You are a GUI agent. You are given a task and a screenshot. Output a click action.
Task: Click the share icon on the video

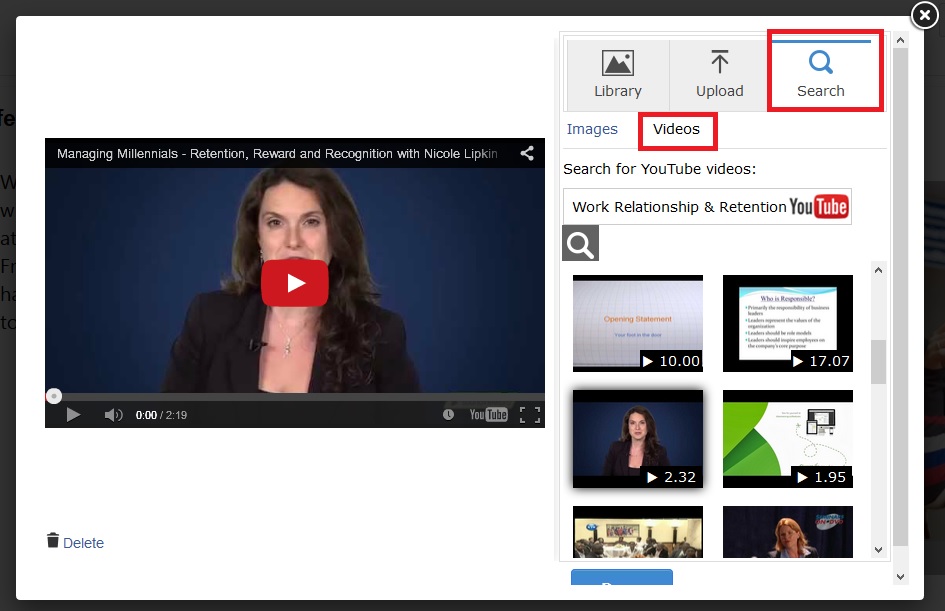[x=527, y=154]
